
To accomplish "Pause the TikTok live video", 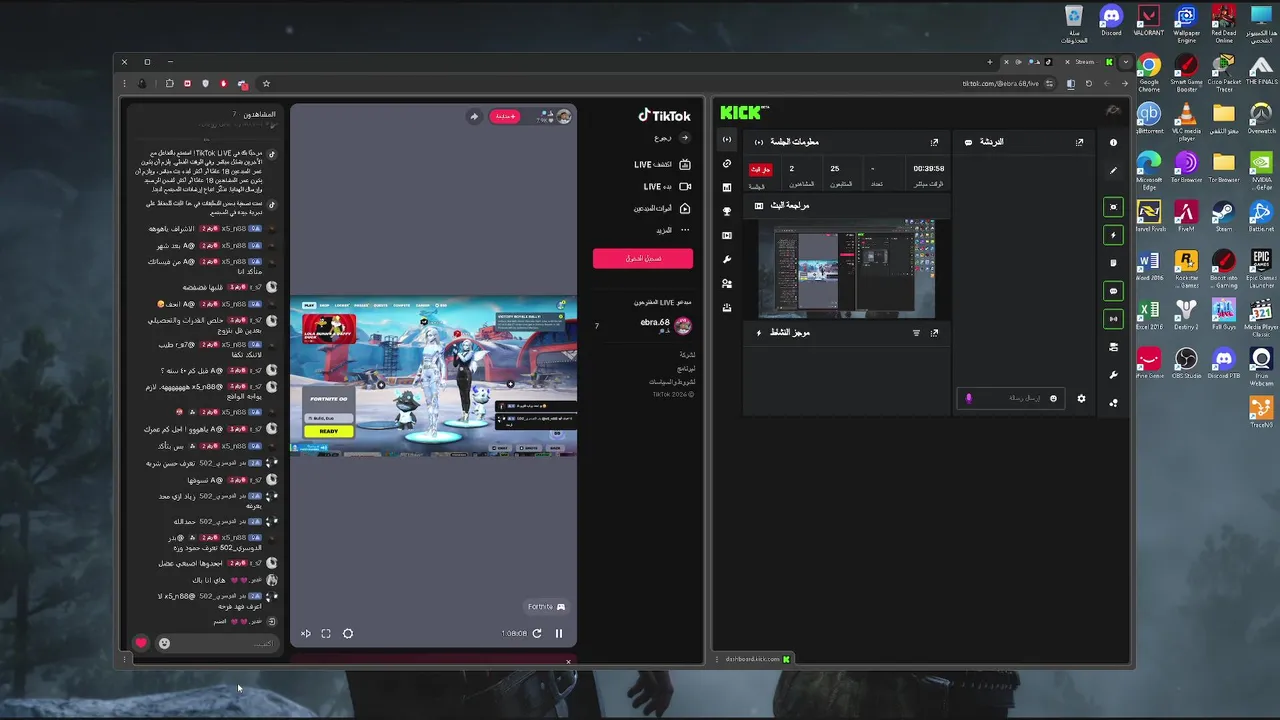I will click(x=559, y=633).
